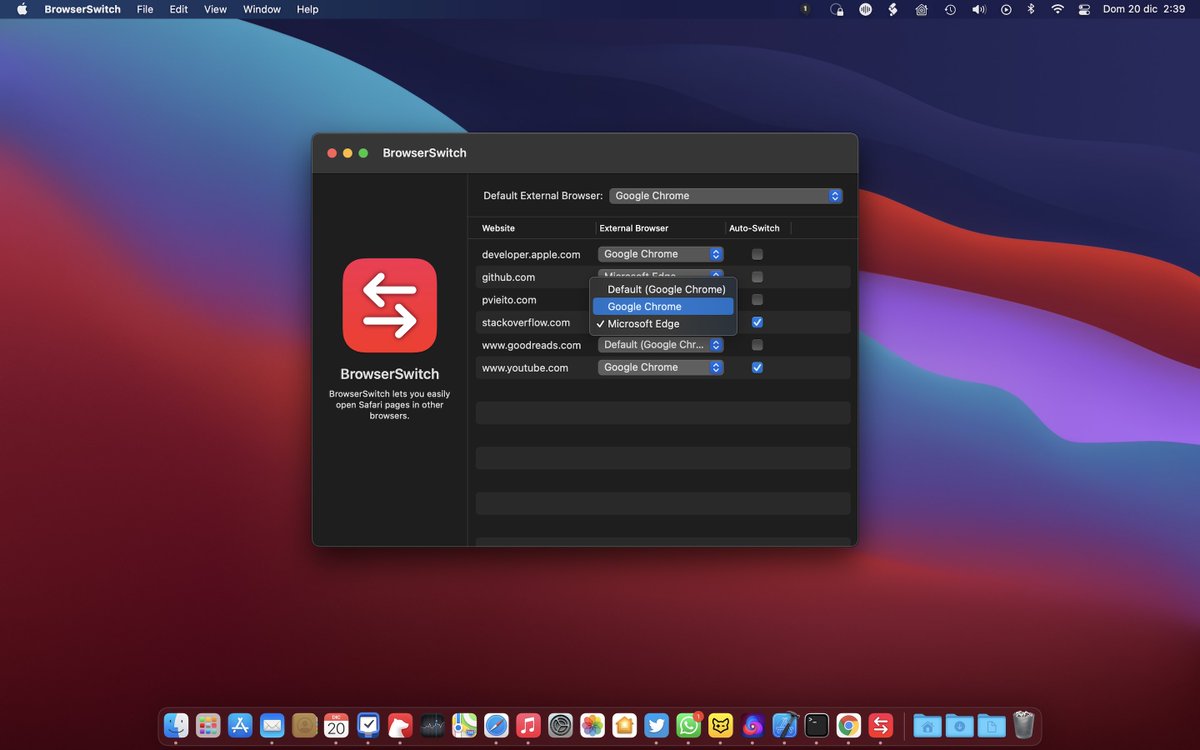Open Photos from the dock

pos(592,725)
